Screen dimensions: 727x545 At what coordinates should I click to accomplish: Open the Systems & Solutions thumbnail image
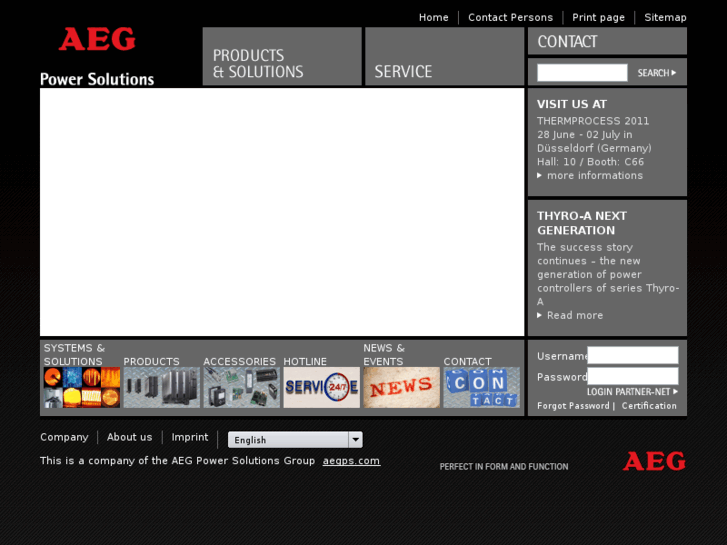pos(82,387)
